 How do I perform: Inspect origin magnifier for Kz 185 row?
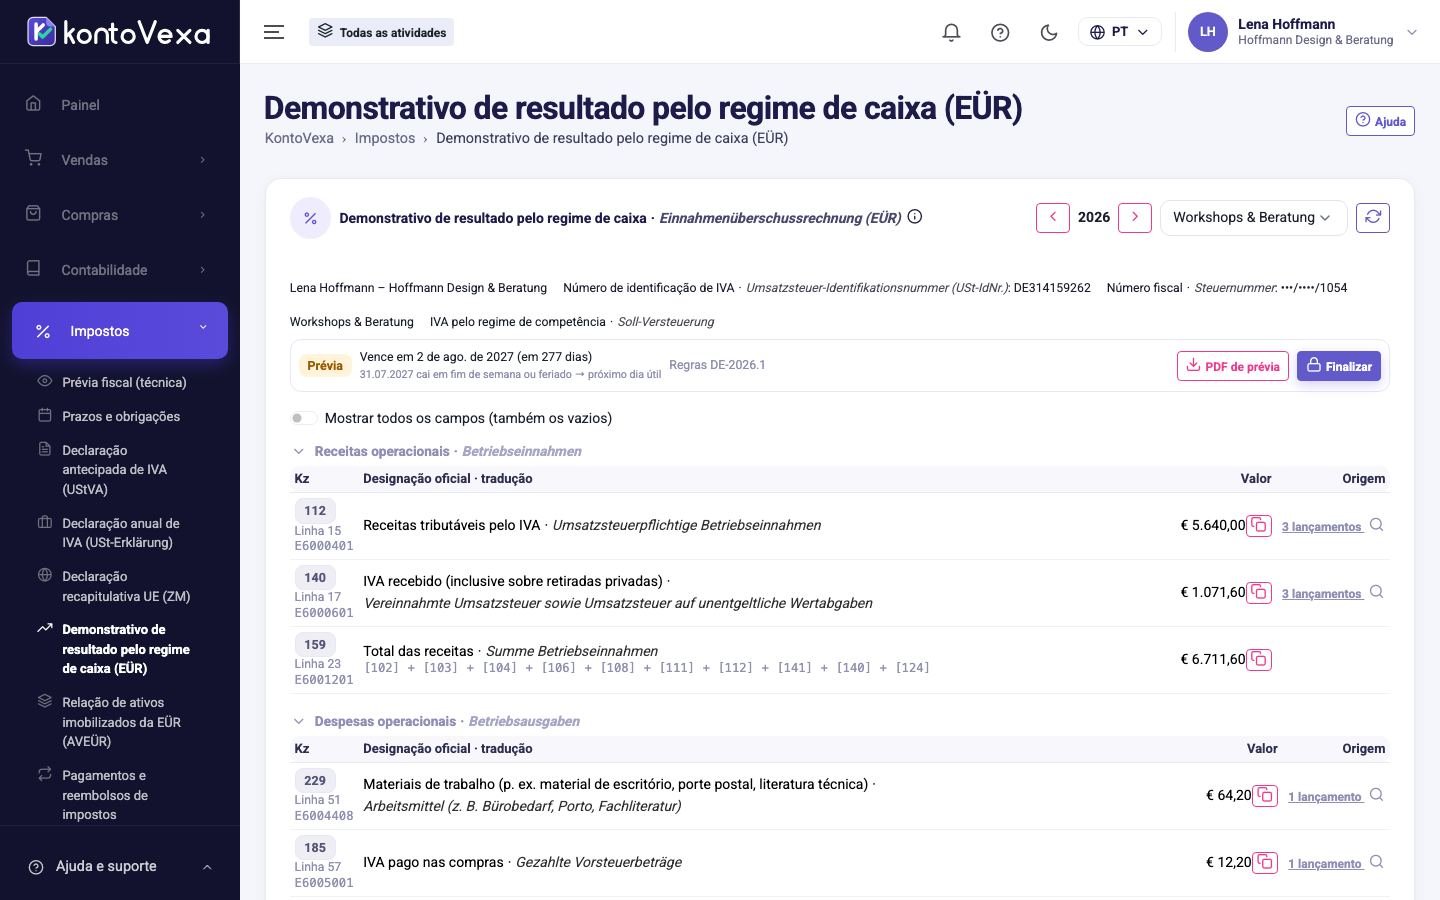(x=1377, y=862)
